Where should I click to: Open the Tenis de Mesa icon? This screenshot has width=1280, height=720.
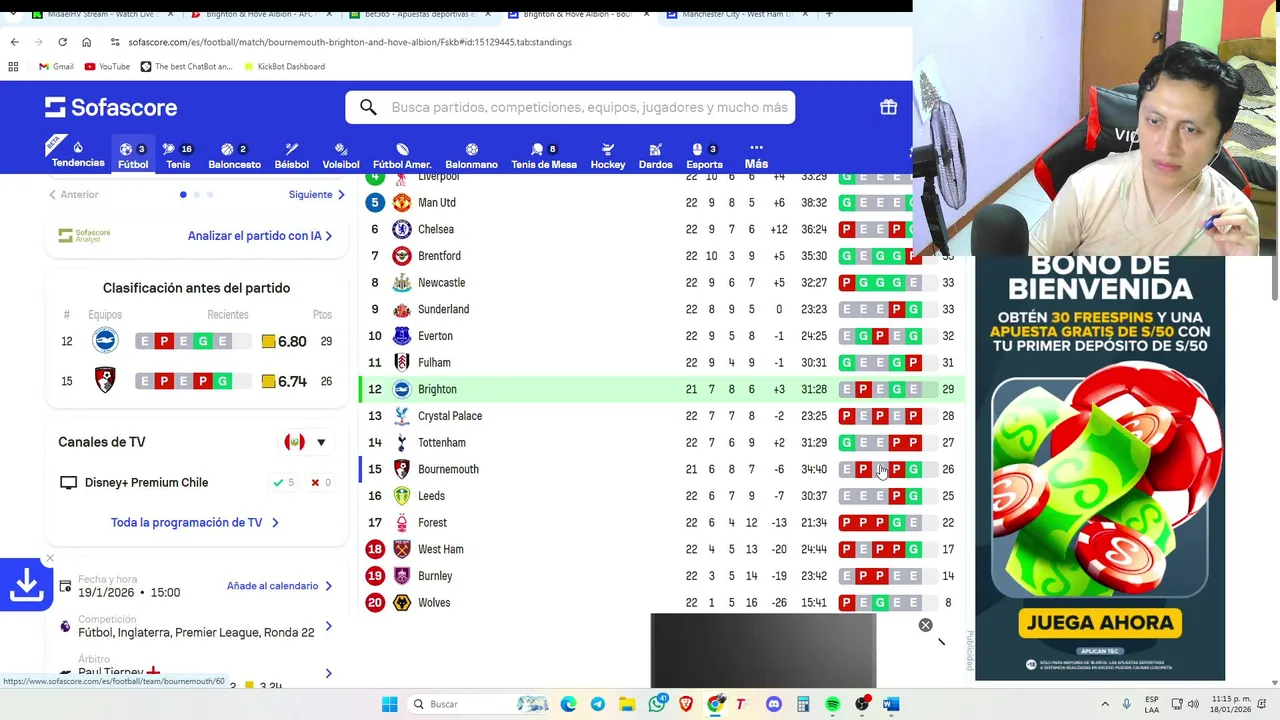[x=544, y=155]
